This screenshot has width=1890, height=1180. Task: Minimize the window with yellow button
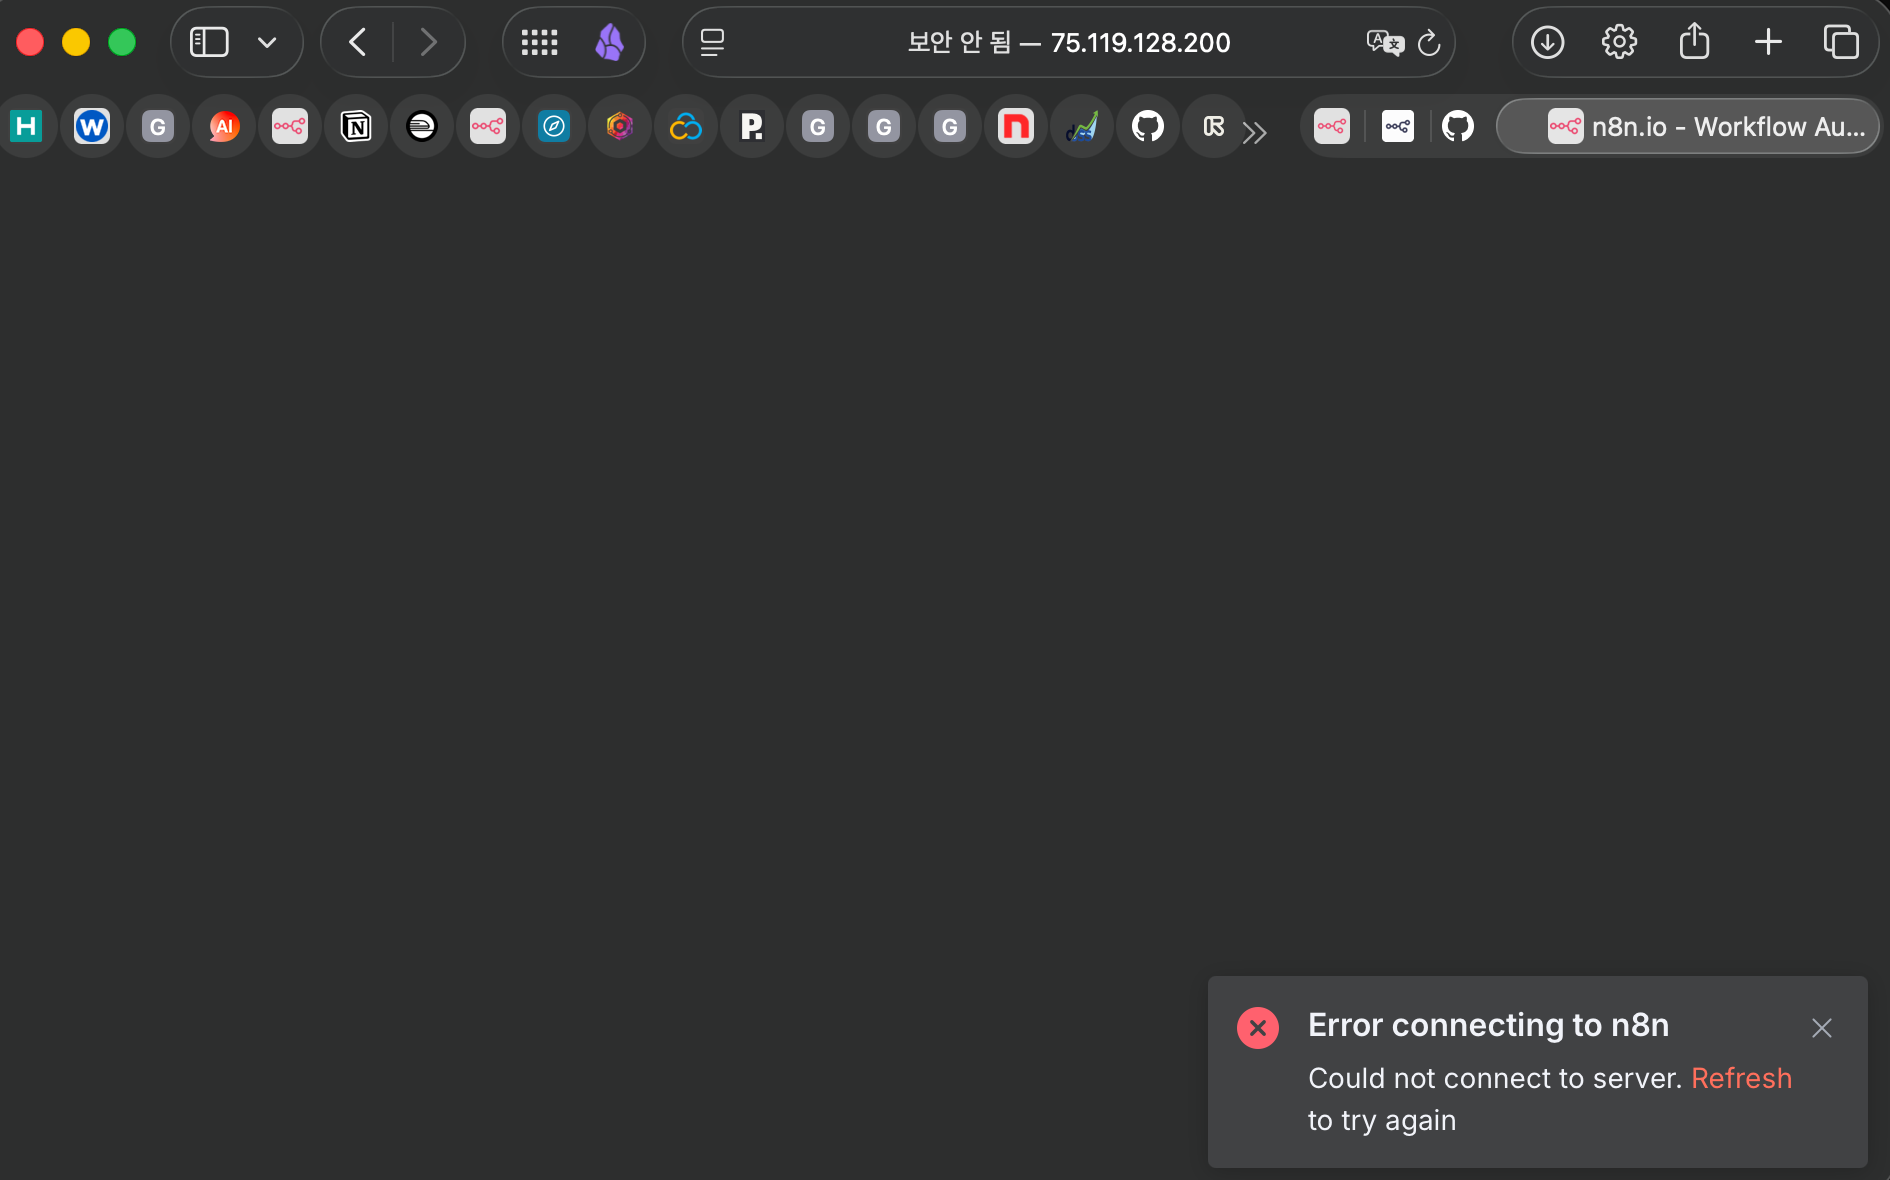[76, 42]
